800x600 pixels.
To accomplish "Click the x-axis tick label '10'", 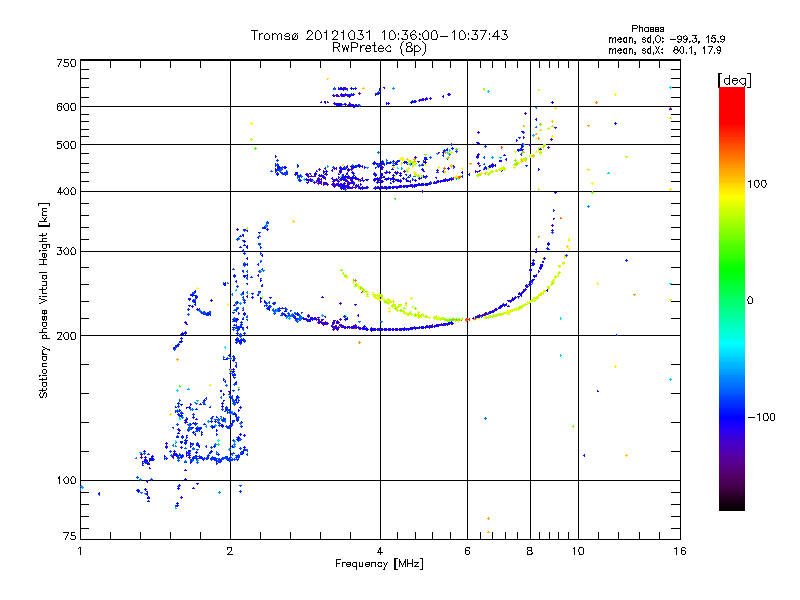I will pyautogui.click(x=578, y=551).
